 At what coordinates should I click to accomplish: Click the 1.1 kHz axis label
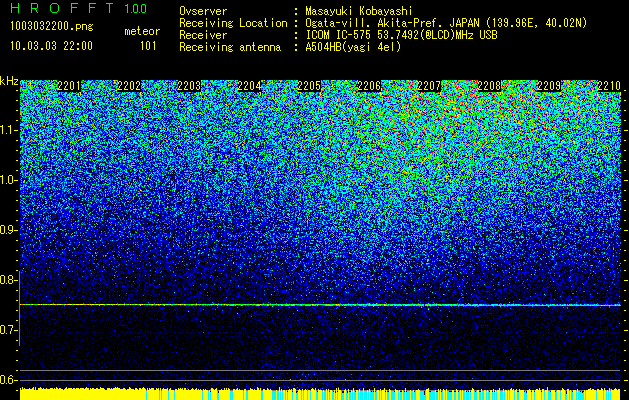click(8, 130)
